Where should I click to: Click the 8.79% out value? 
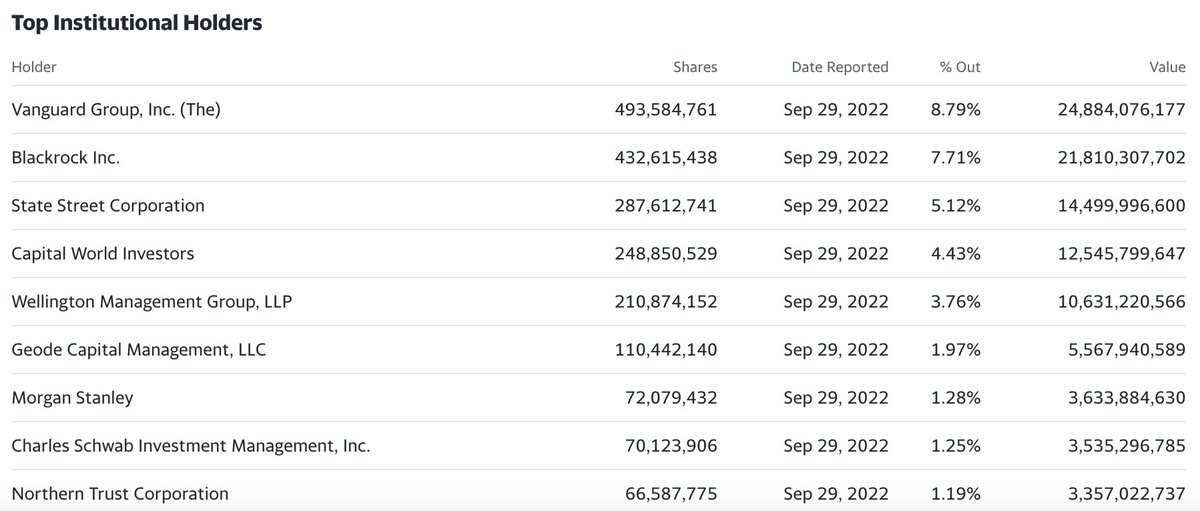pyautogui.click(x=955, y=110)
